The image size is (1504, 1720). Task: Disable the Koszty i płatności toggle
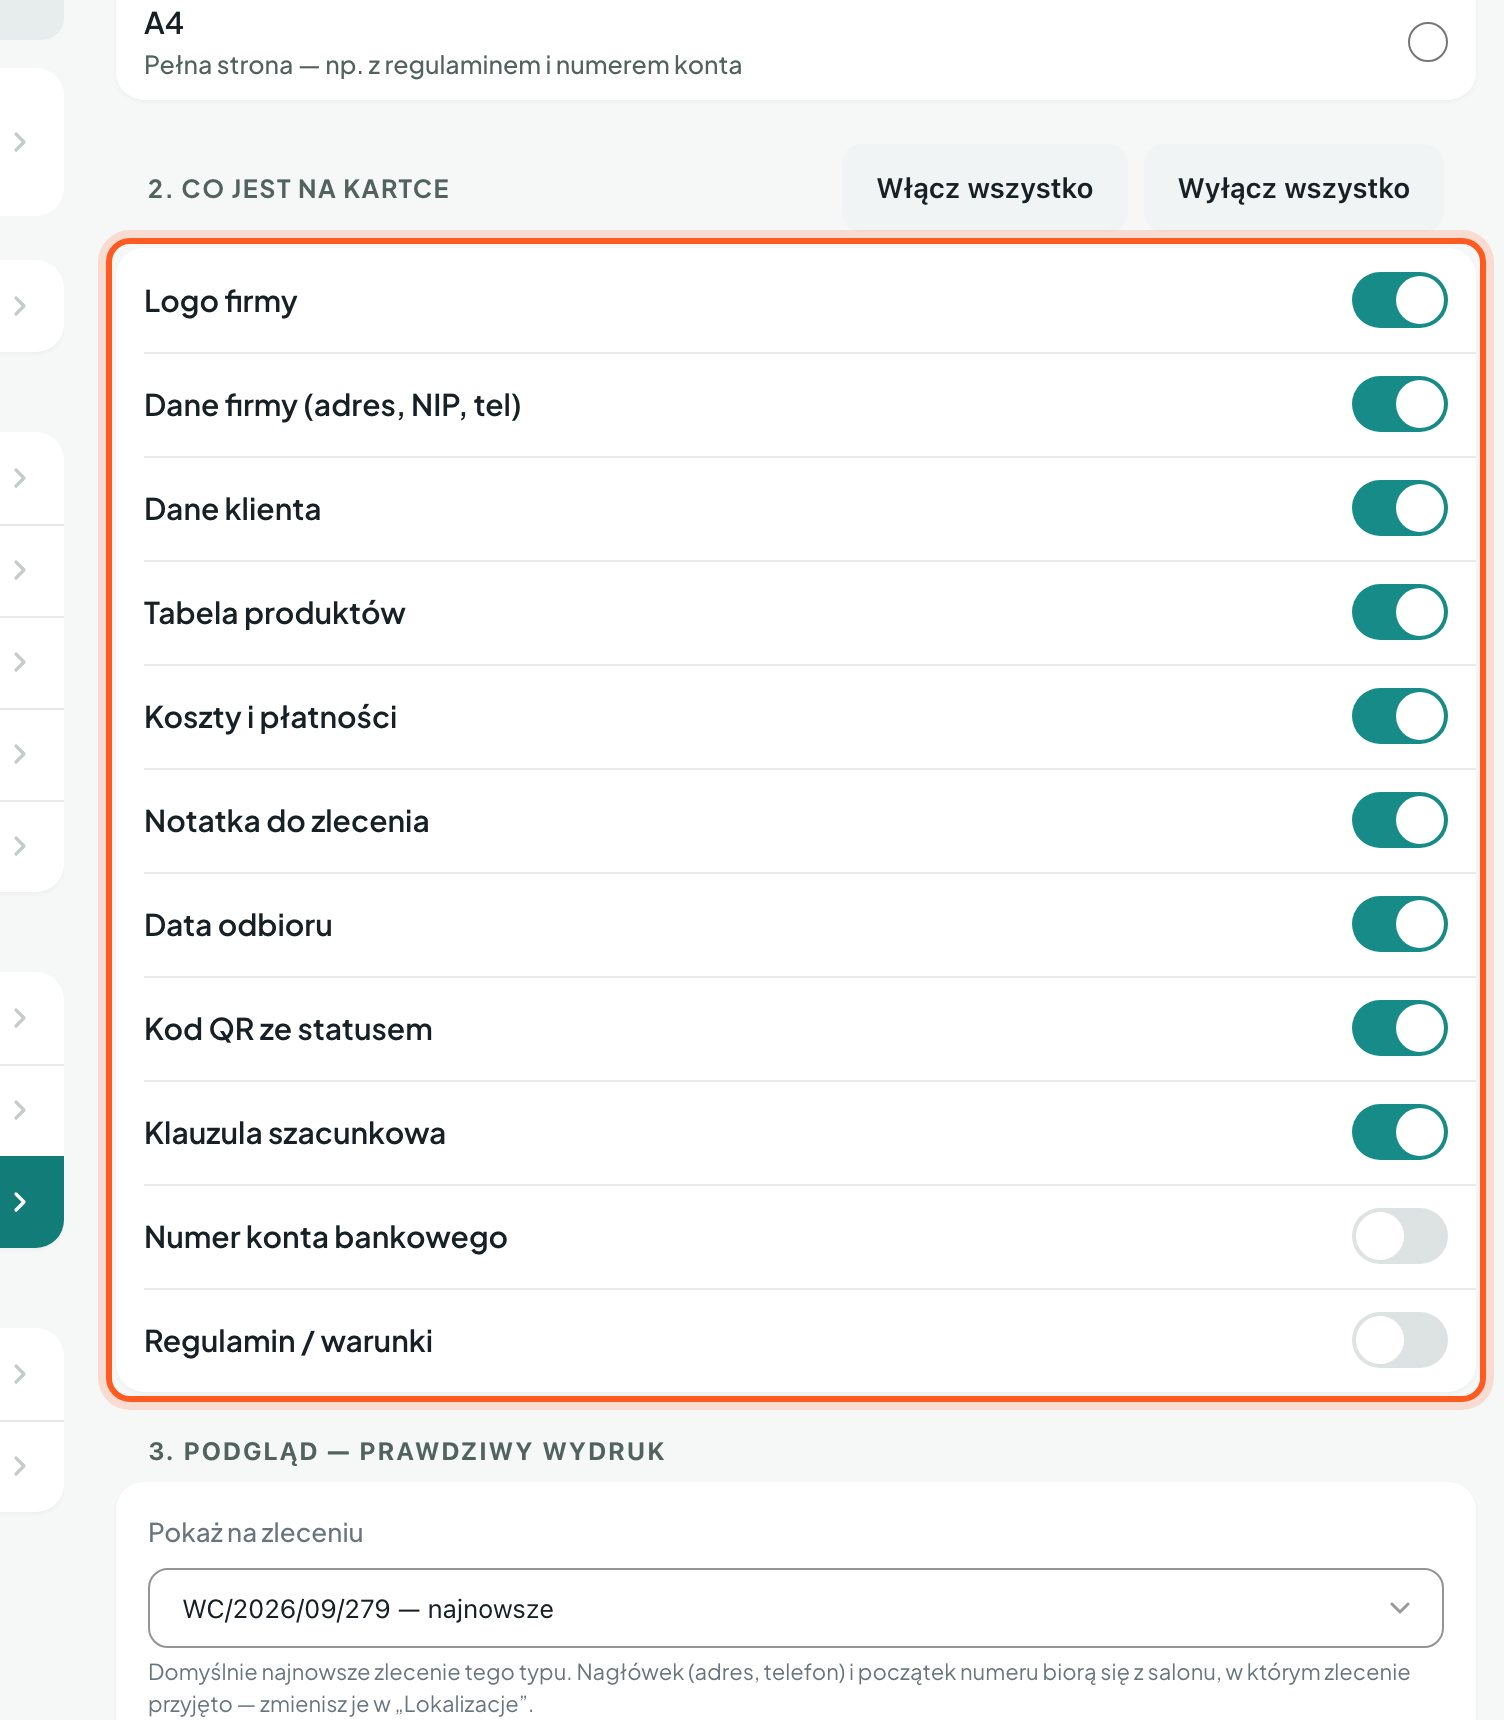click(x=1399, y=716)
